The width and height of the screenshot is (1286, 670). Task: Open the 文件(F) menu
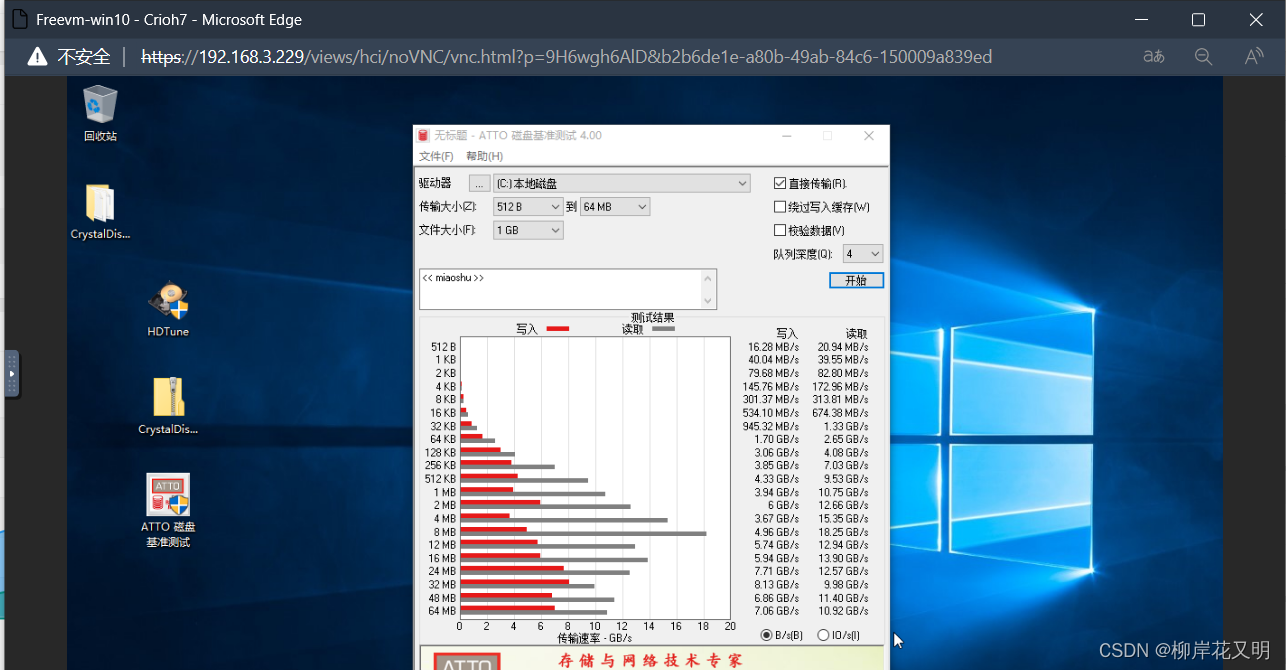click(x=436, y=156)
